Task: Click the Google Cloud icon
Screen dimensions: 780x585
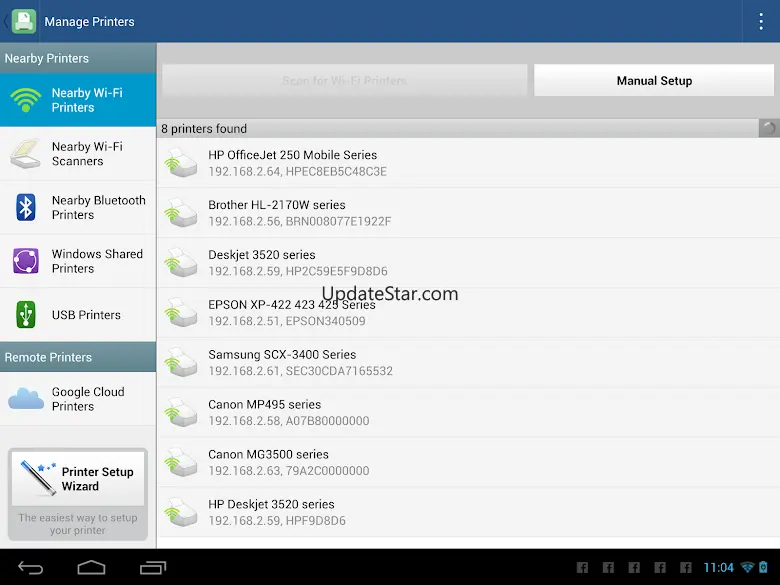Action: 26,398
